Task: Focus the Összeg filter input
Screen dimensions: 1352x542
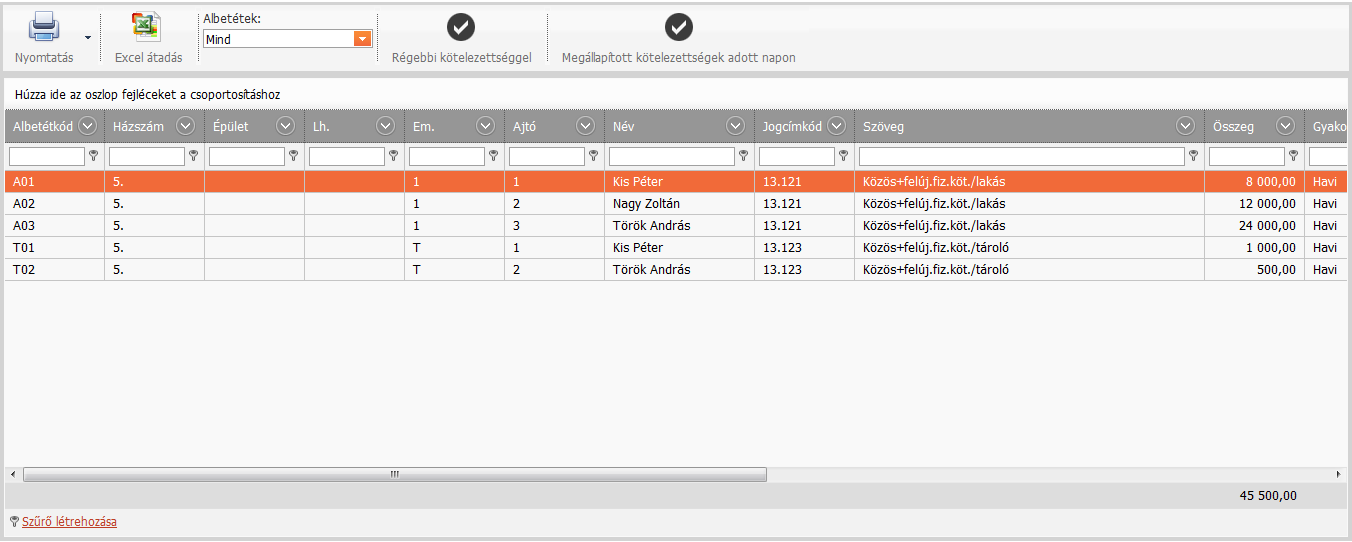Action: 1247,157
